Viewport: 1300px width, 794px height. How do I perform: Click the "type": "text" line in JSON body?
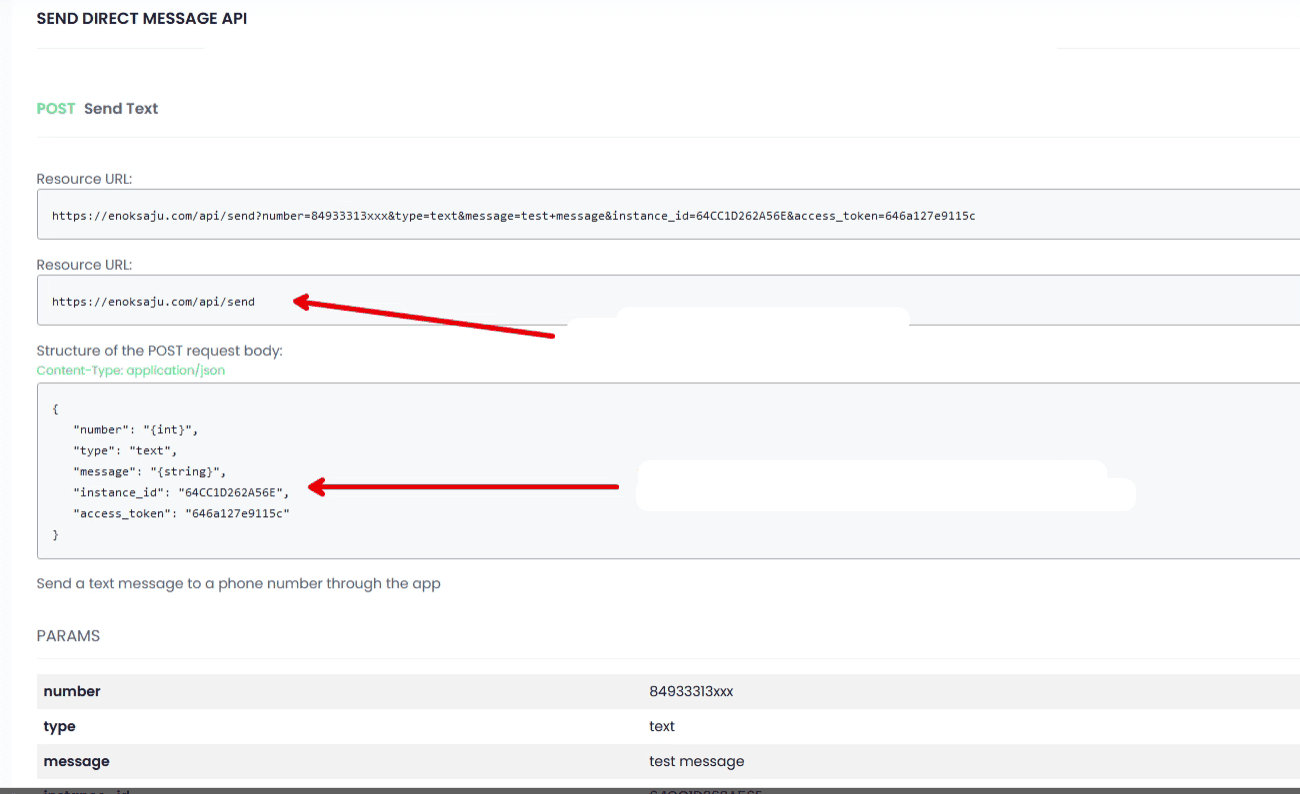click(125, 450)
